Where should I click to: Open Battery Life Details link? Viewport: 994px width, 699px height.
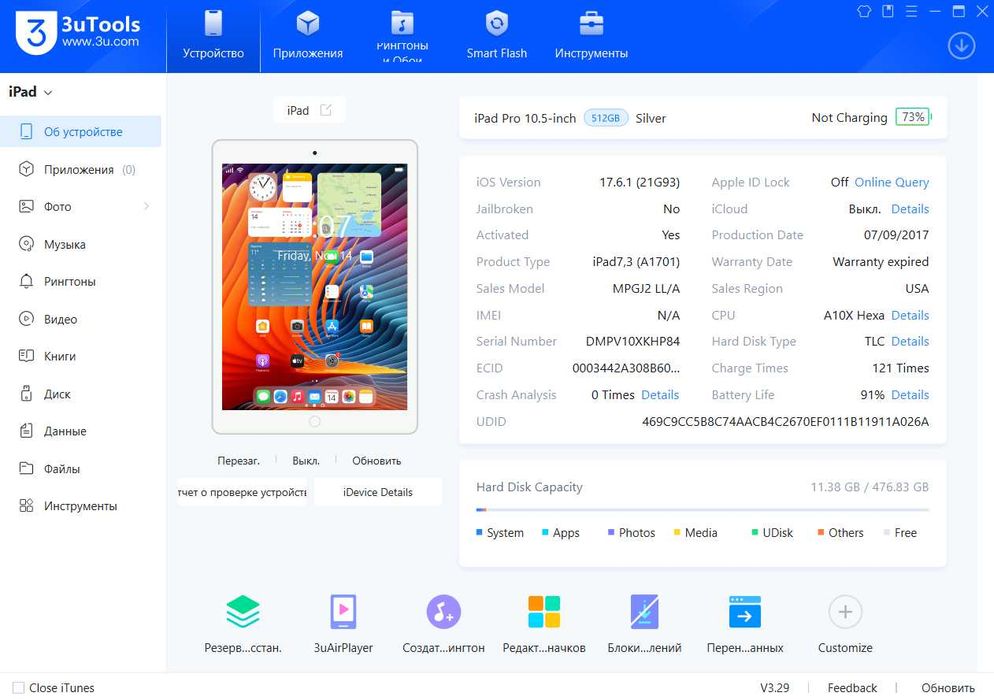[x=910, y=395]
